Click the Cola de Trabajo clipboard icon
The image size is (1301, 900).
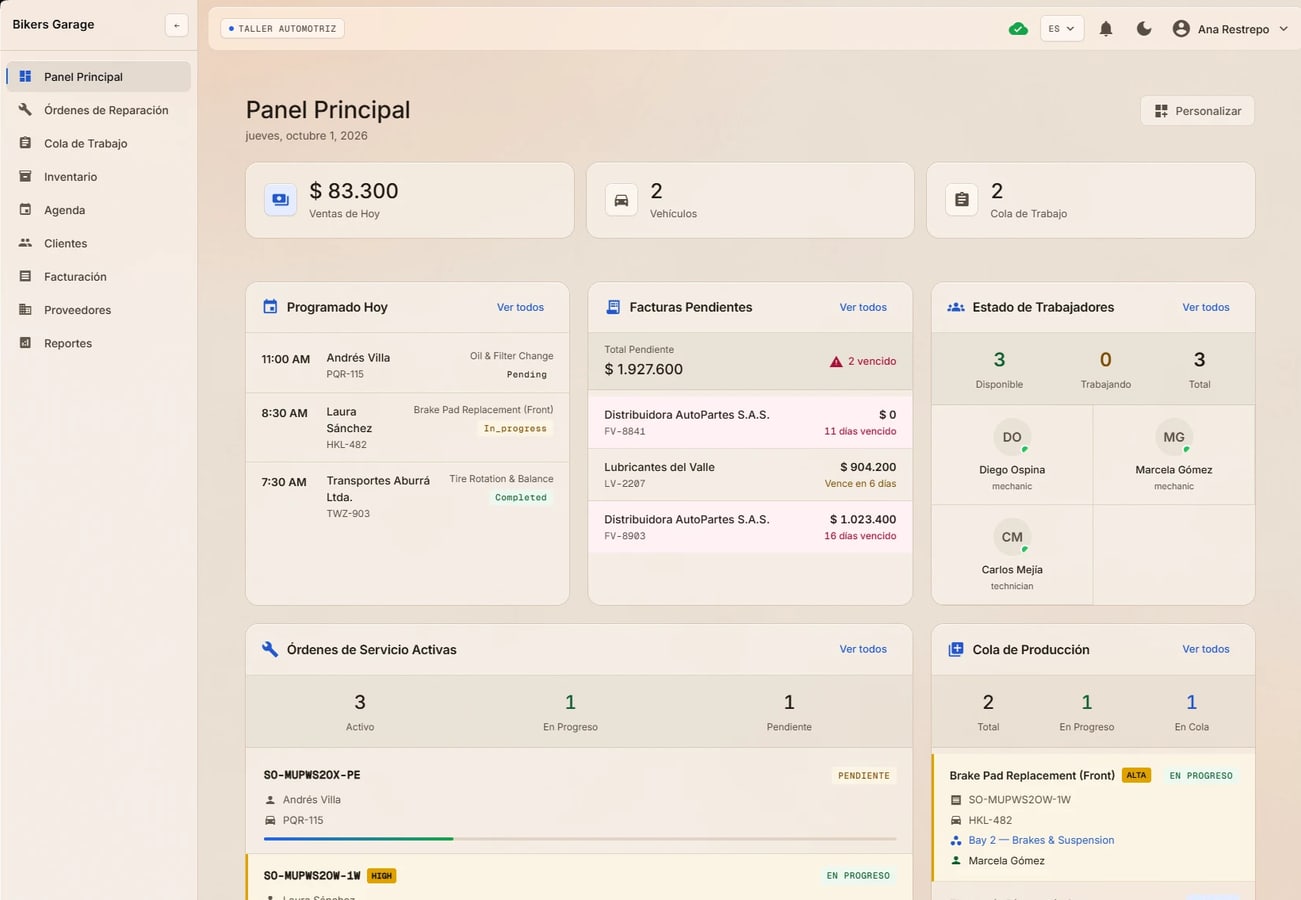[x=961, y=200]
